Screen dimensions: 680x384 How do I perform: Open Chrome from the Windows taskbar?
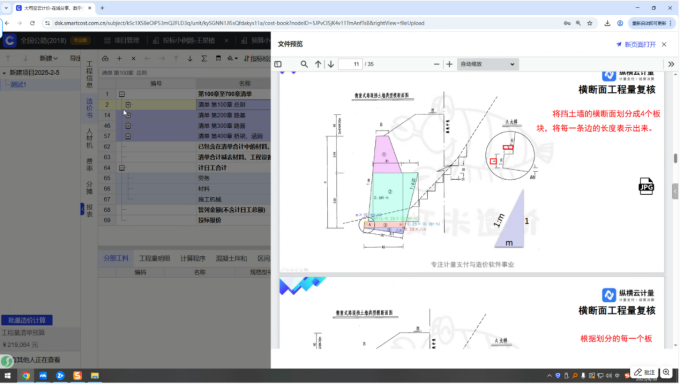pyautogui.click(x=26, y=376)
